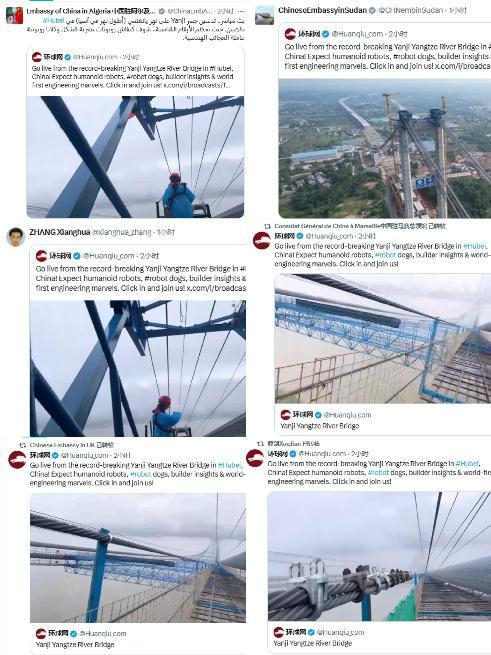491x655 pixels.
Task: Click Huanqiu logo in Marseille consulate repost
Action: tap(262, 241)
